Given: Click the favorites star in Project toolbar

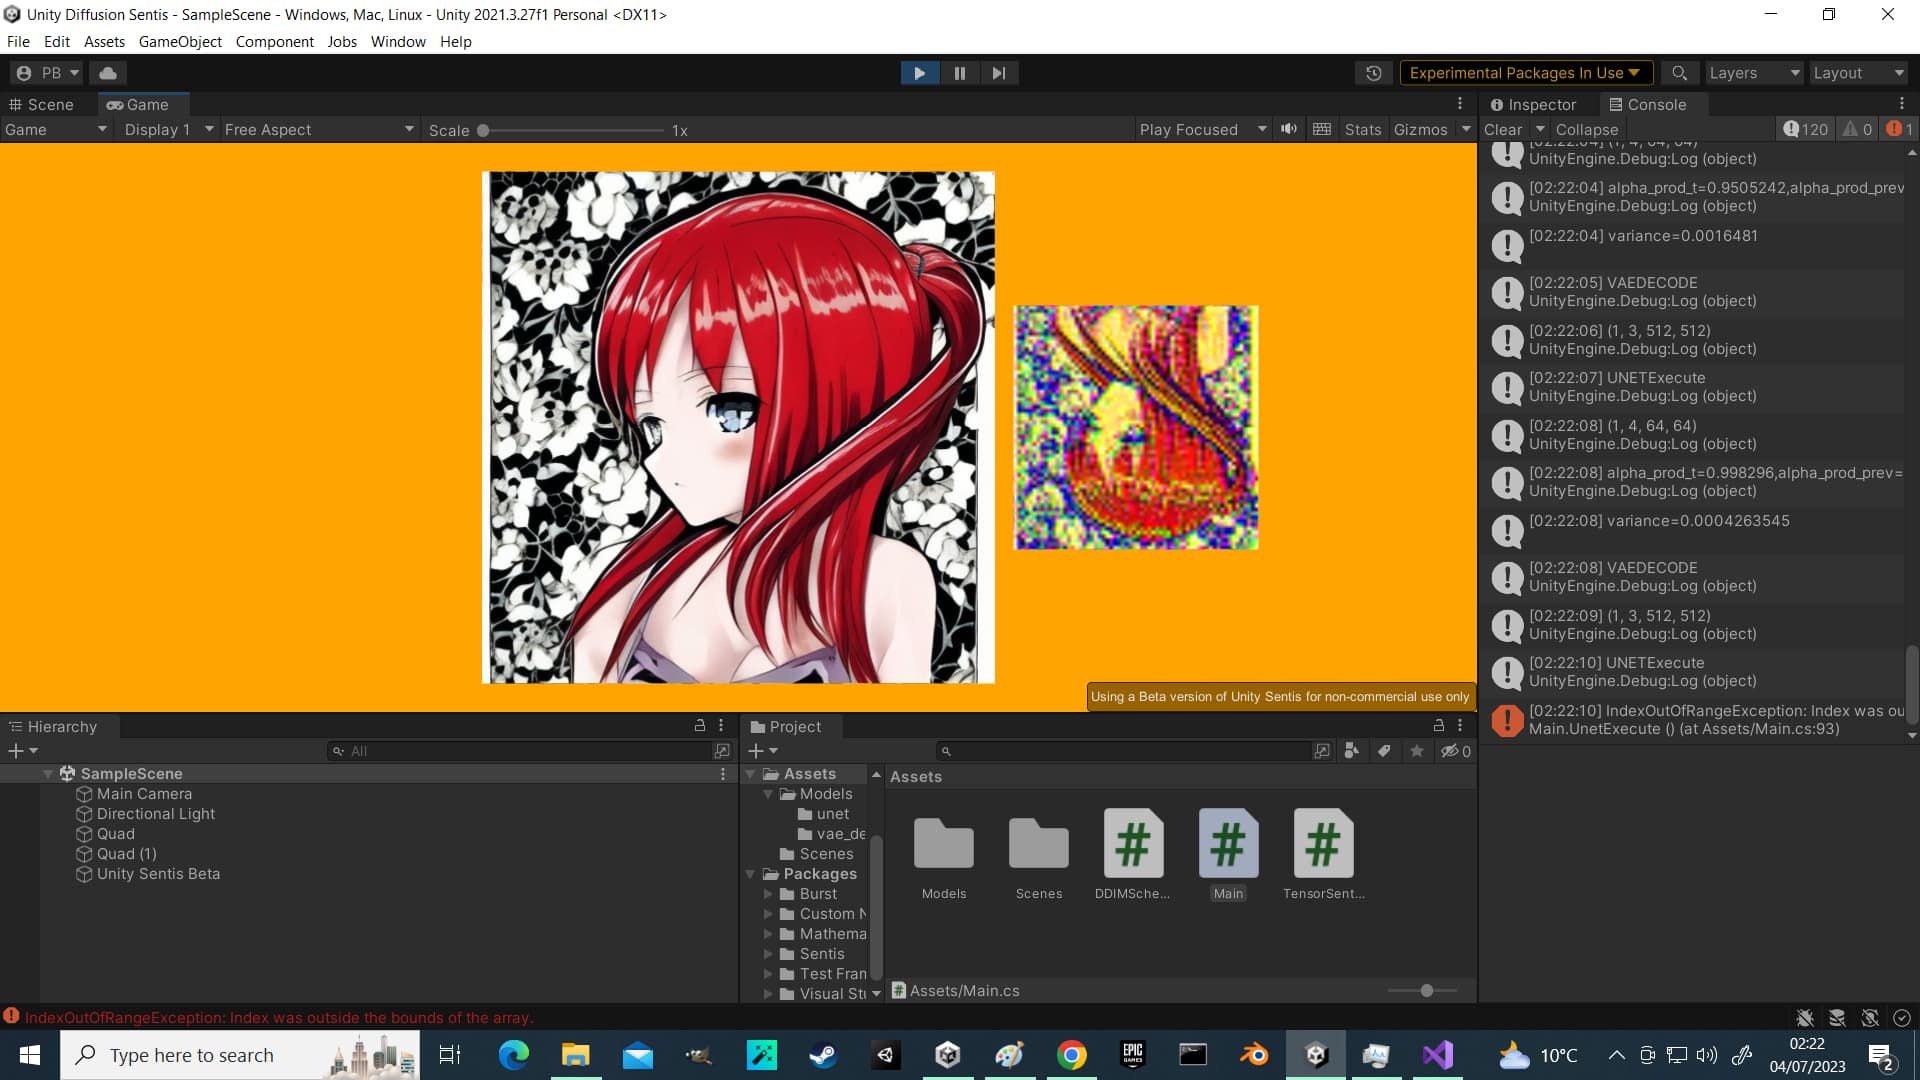Looking at the screenshot, I should (x=1416, y=750).
